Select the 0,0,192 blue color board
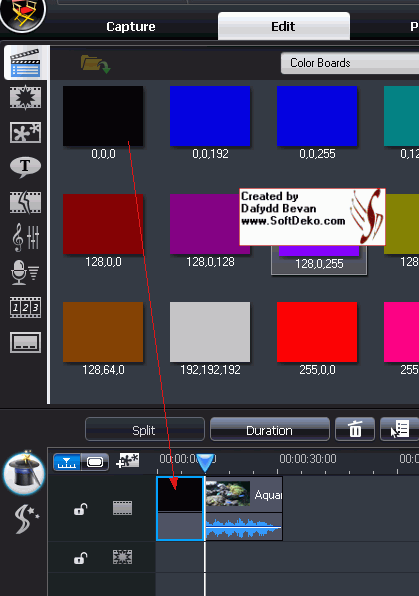 point(210,116)
